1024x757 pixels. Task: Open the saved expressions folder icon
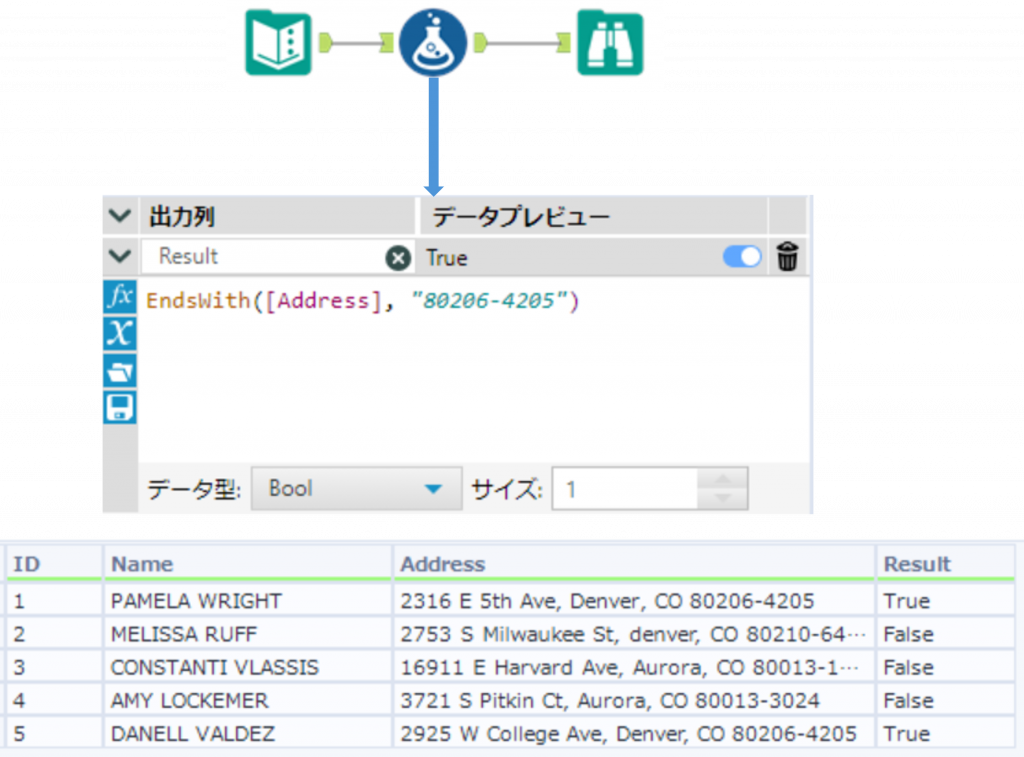coord(120,371)
